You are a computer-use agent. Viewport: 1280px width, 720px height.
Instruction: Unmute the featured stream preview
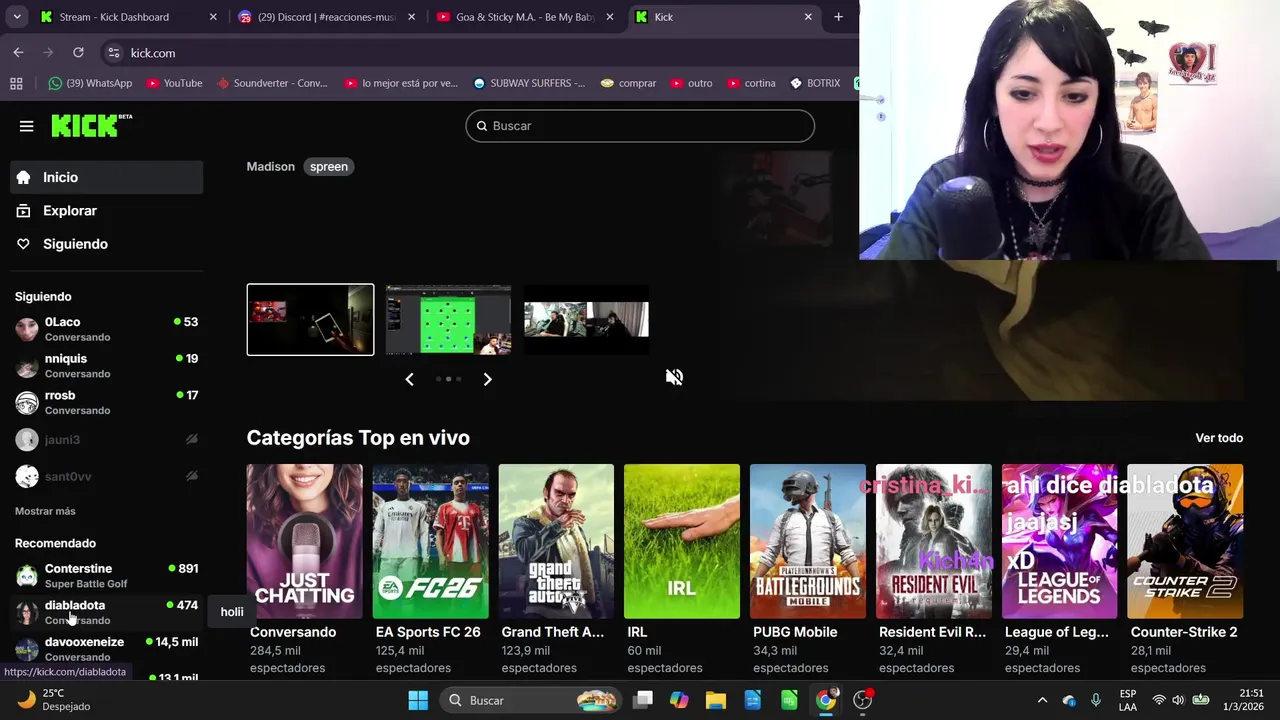tap(675, 377)
